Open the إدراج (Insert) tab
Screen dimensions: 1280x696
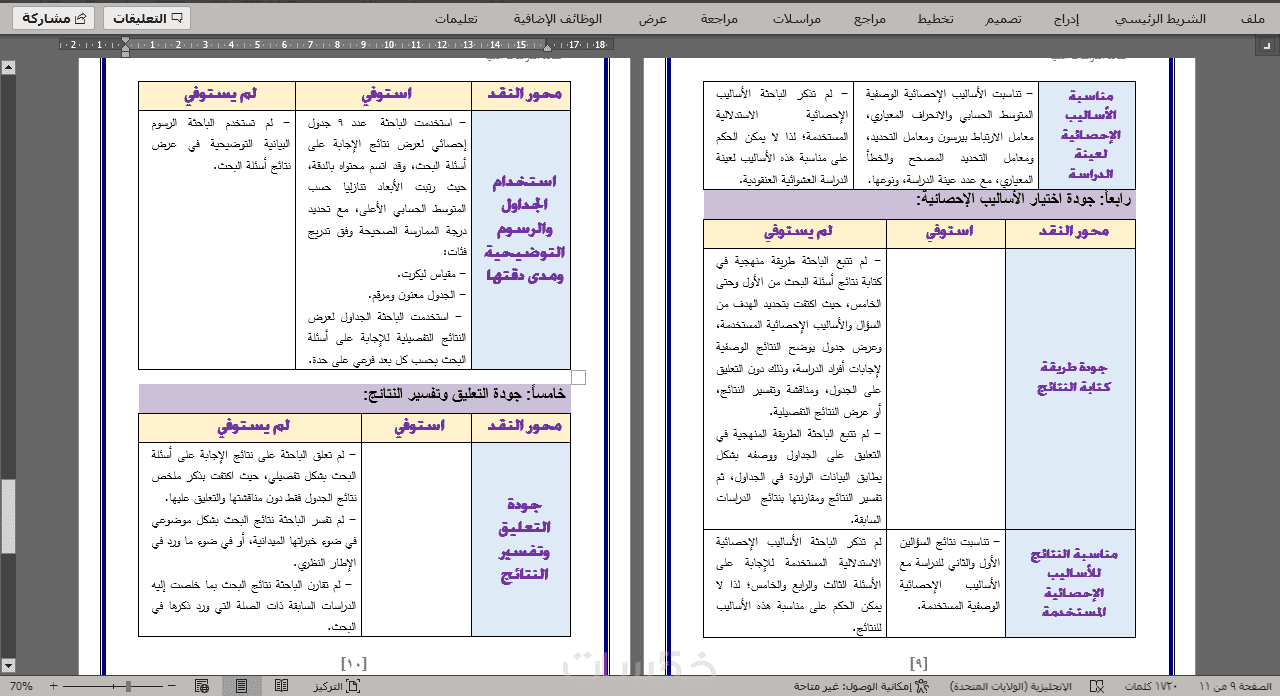(1068, 19)
